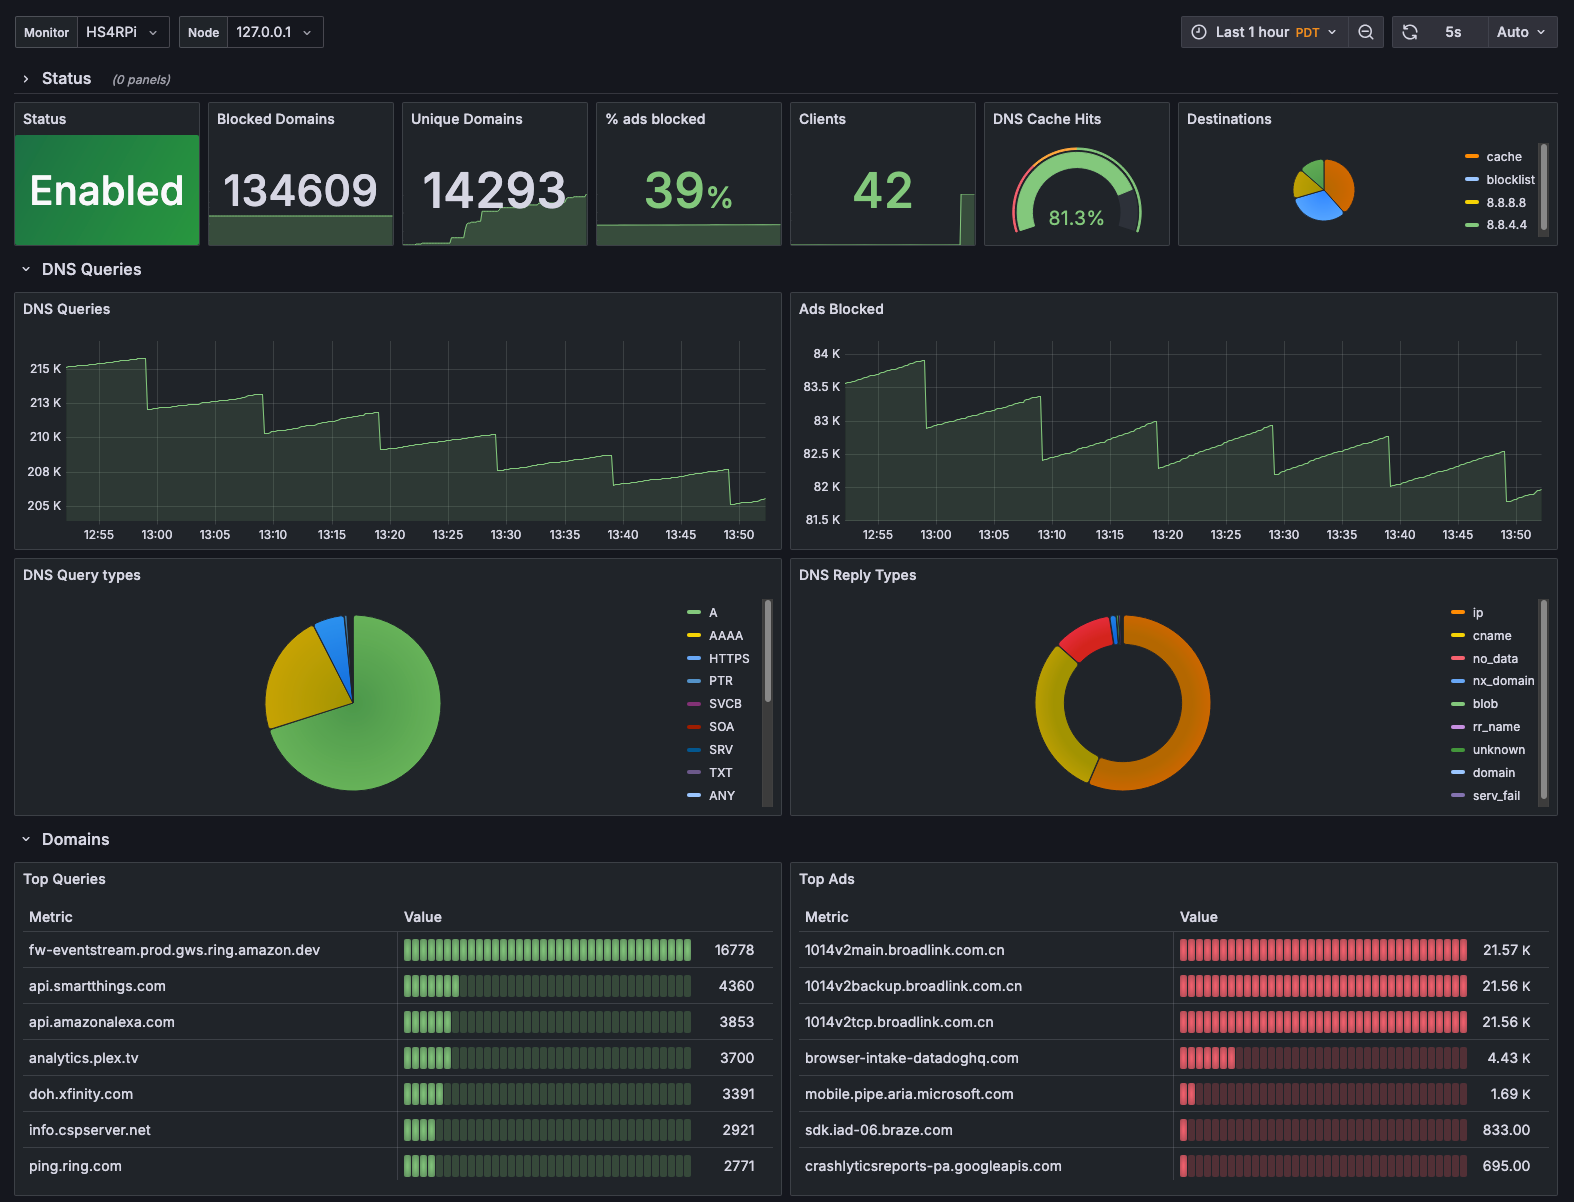Open the Last 1 hour time range picker
This screenshot has width=1574, height=1202.
point(1264,32)
